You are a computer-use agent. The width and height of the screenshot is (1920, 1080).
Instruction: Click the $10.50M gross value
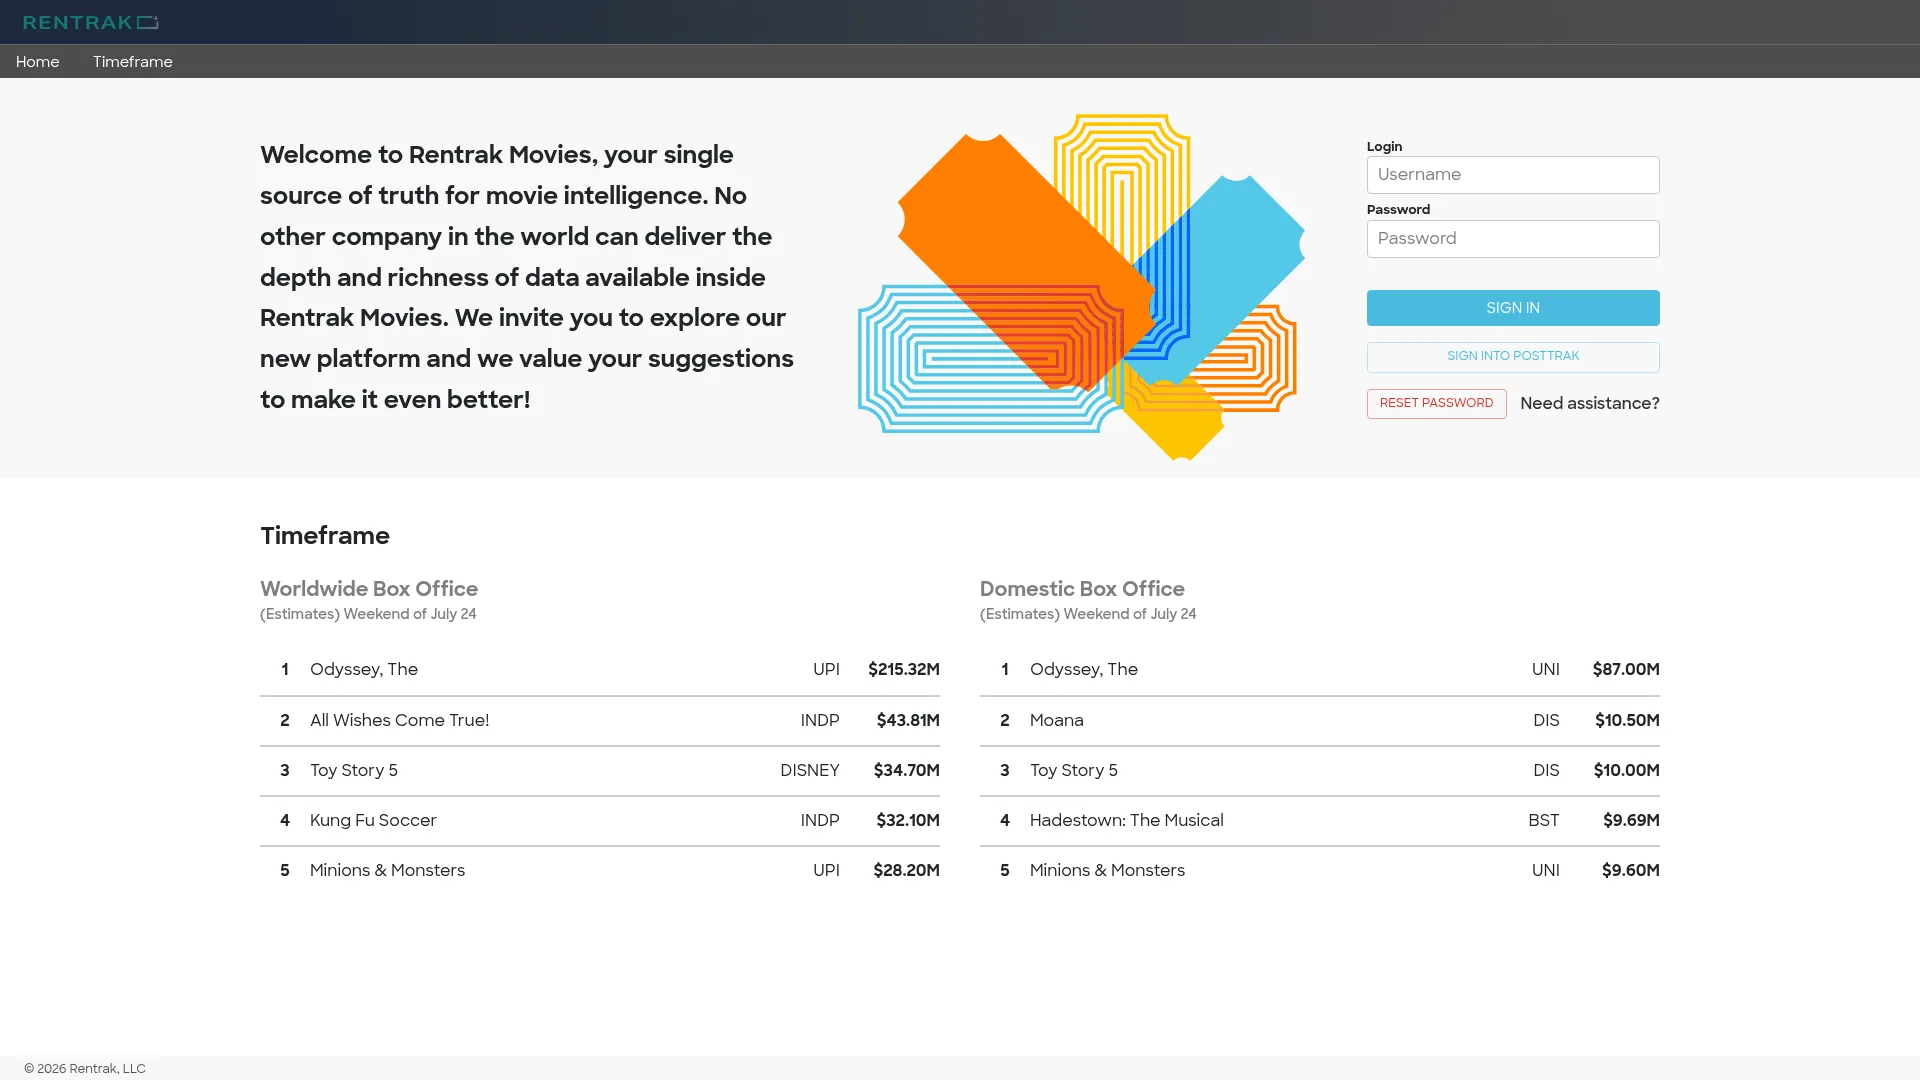point(1627,721)
